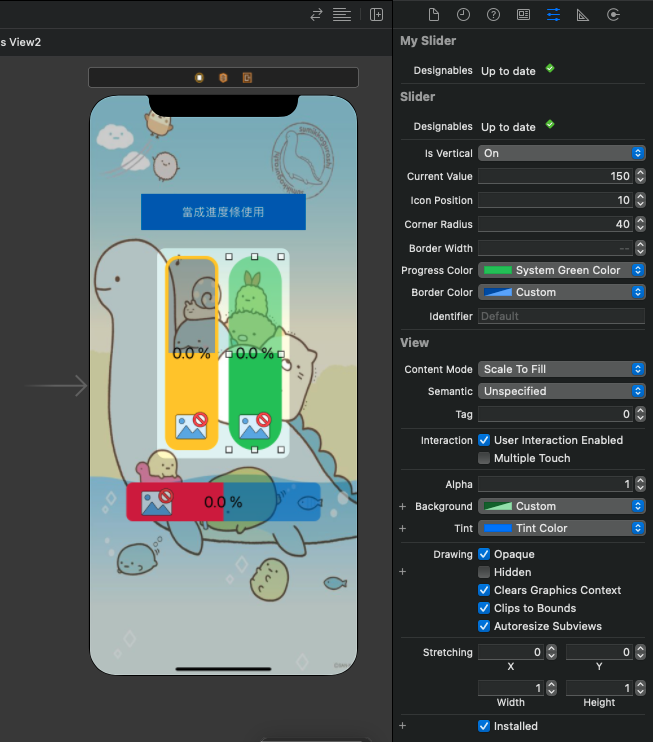This screenshot has height=742, width=653.
Task: Open the Attributes inspector tab
Action: point(553,15)
